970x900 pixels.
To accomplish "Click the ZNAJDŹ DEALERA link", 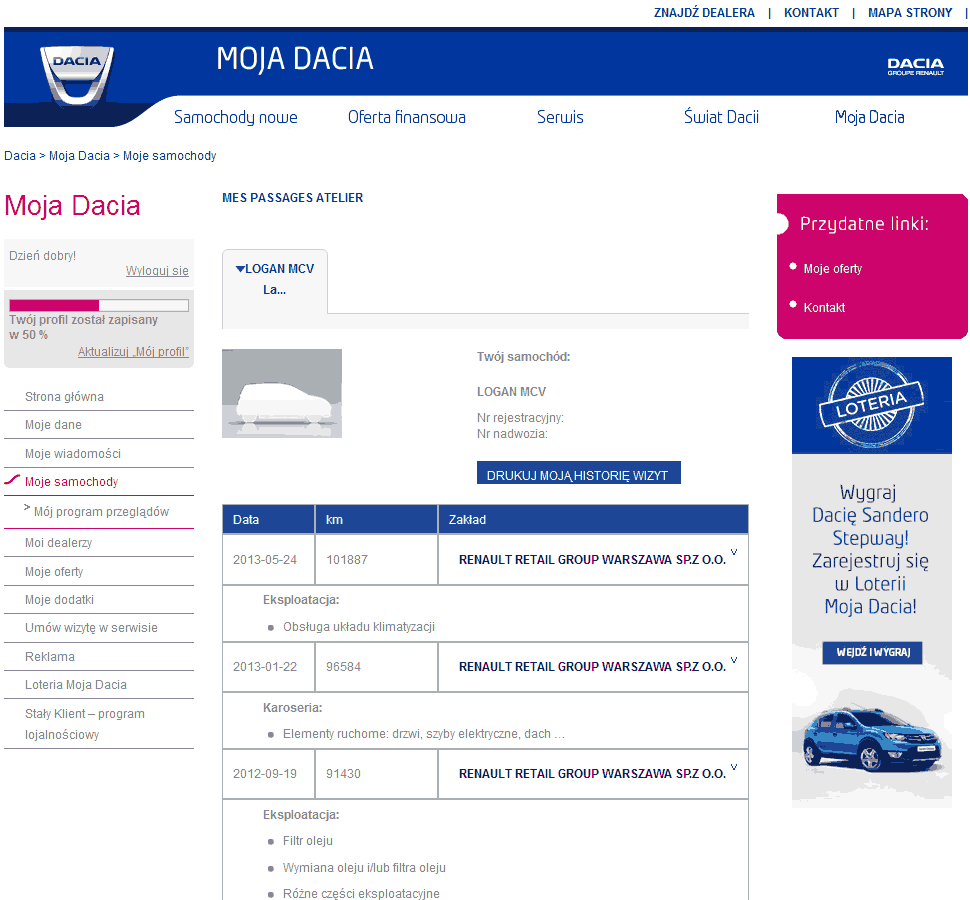I will 704,12.
